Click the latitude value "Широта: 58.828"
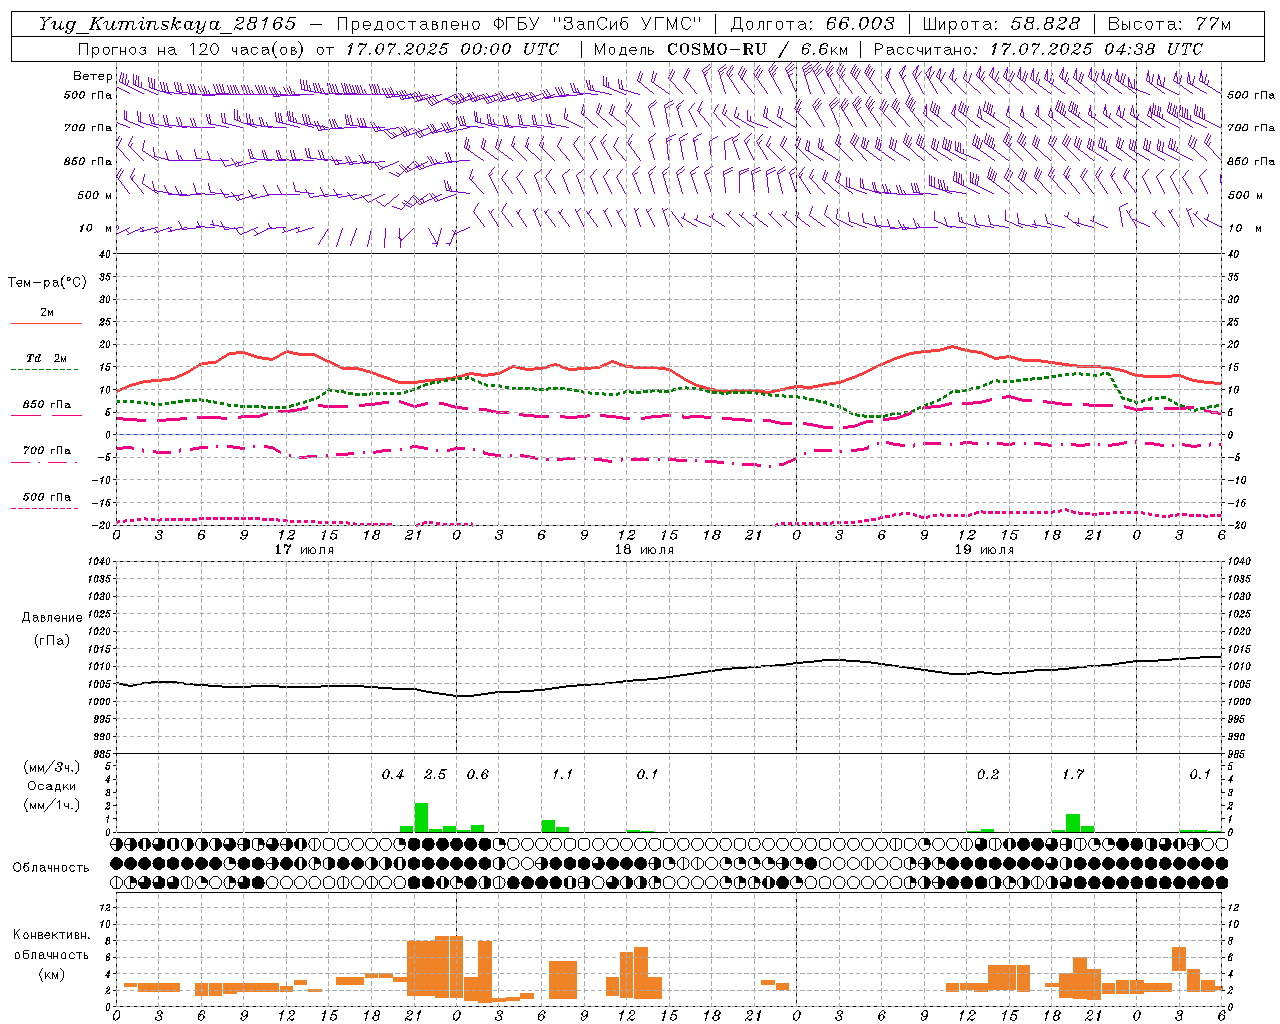The image size is (1280, 1024). pos(1001,24)
